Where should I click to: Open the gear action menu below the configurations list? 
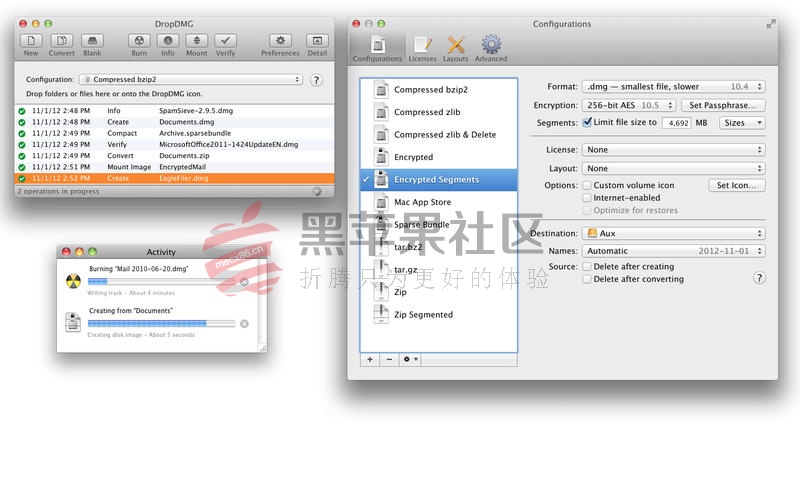410,360
